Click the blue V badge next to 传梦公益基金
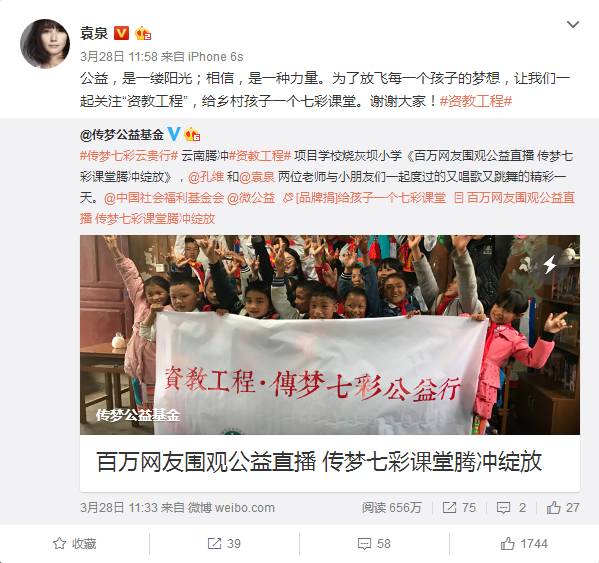Screen dimensions: 599x563 pos(173,134)
